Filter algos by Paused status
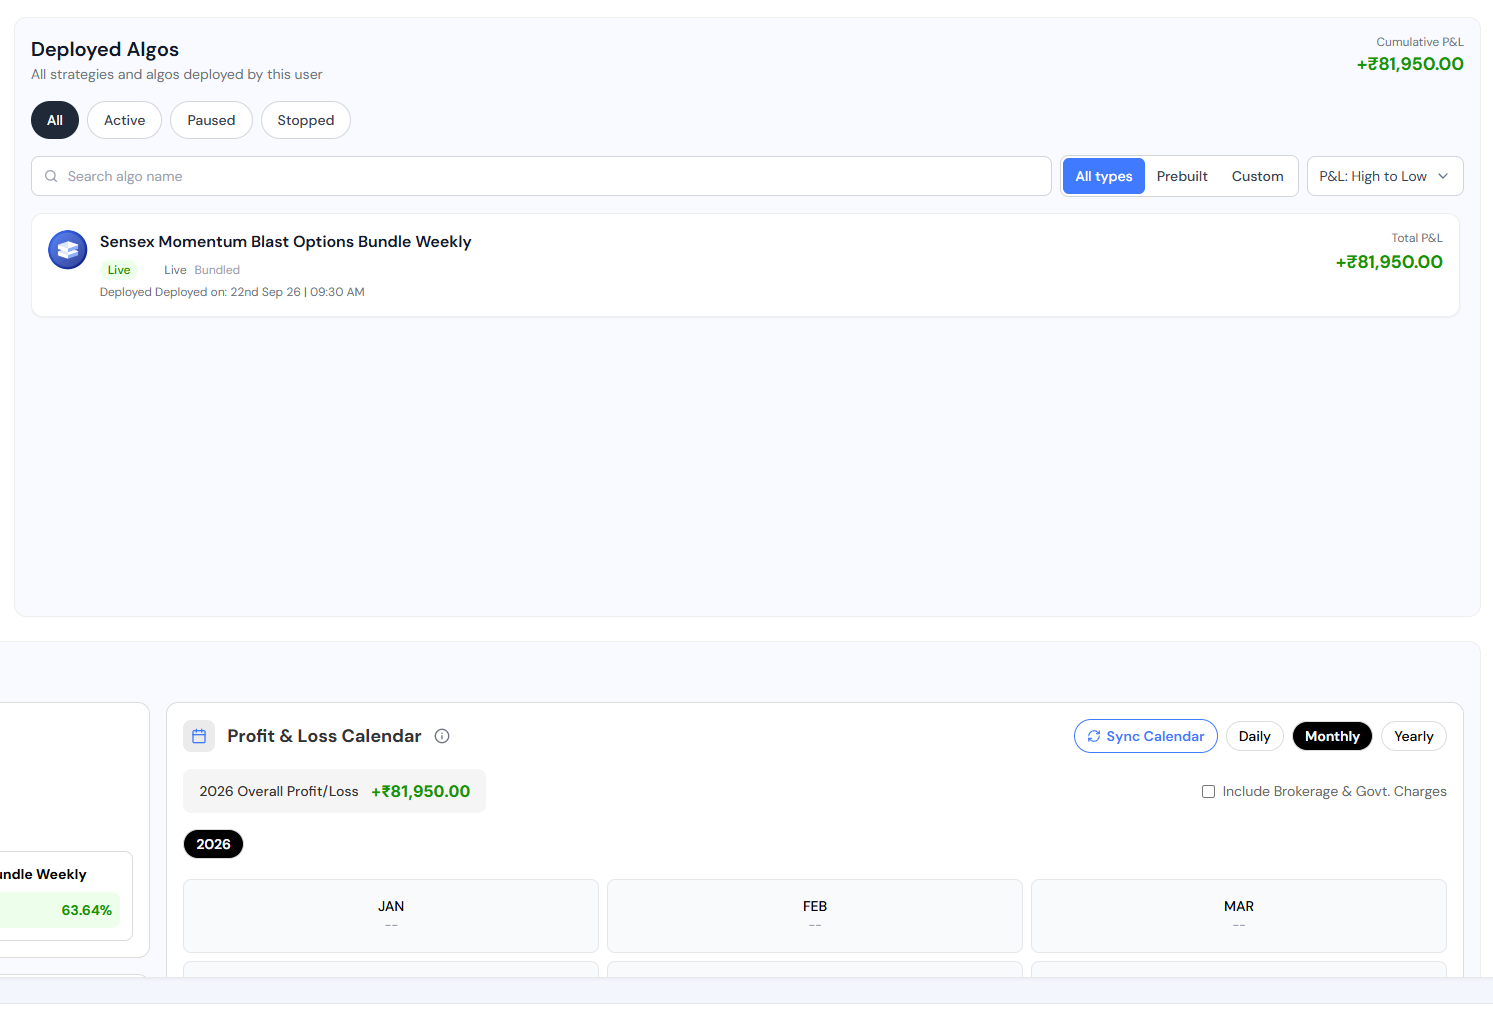1493x1013 pixels. pyautogui.click(x=211, y=120)
